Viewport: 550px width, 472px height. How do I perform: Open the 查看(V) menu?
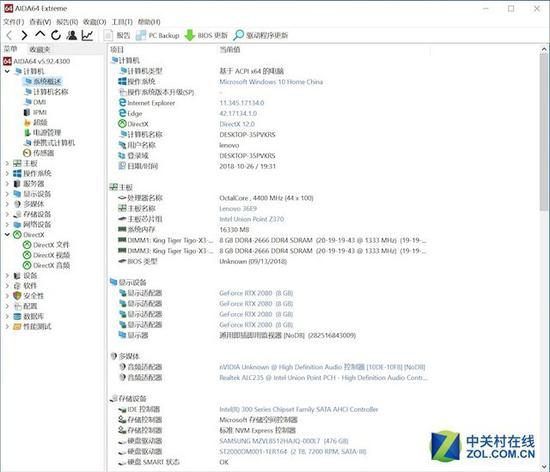[x=40, y=22]
